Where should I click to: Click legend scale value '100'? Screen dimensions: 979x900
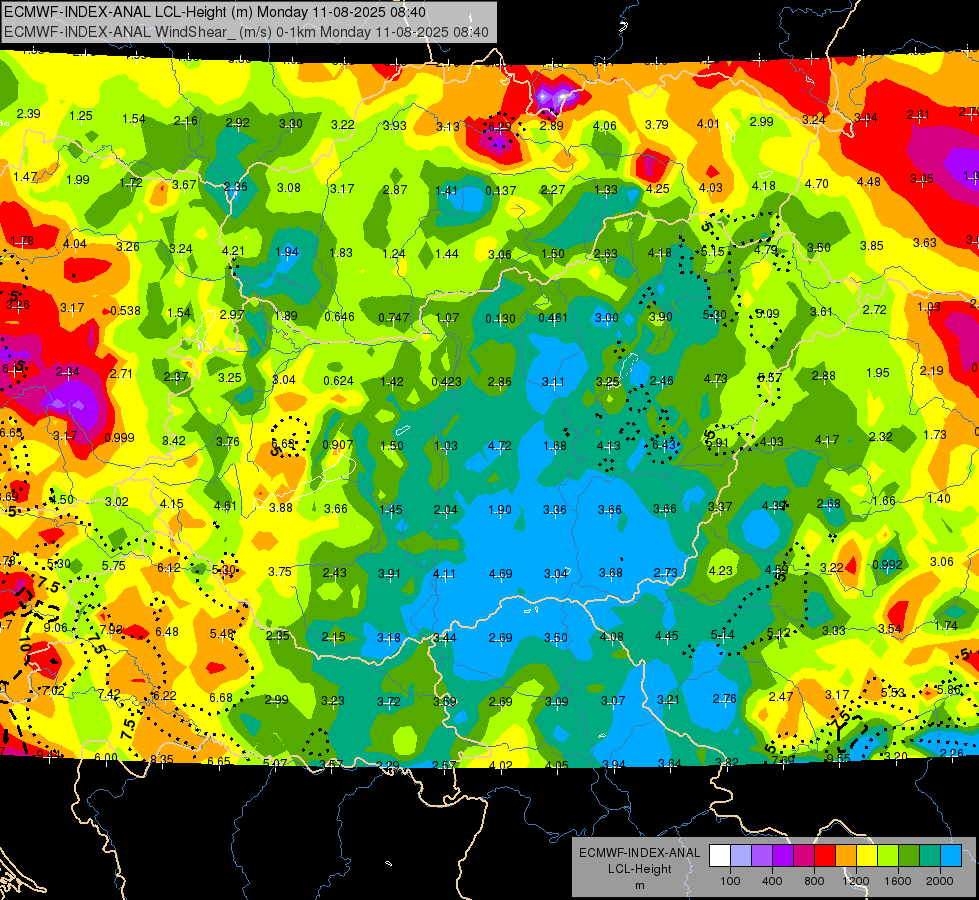point(730,881)
